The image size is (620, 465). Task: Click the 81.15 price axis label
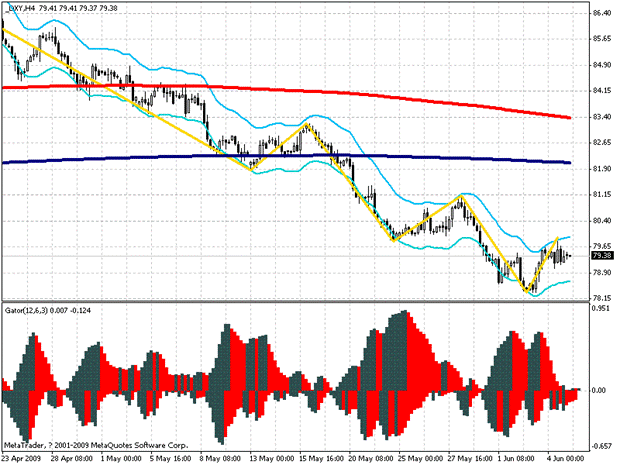[x=602, y=195]
